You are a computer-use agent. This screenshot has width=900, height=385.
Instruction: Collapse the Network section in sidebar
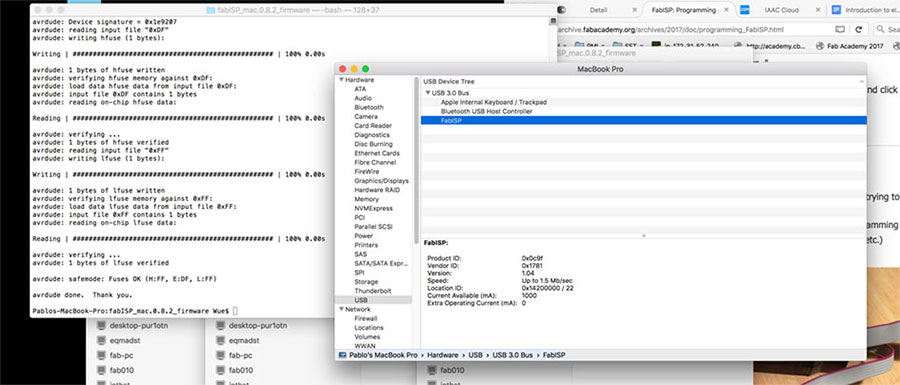point(341,309)
